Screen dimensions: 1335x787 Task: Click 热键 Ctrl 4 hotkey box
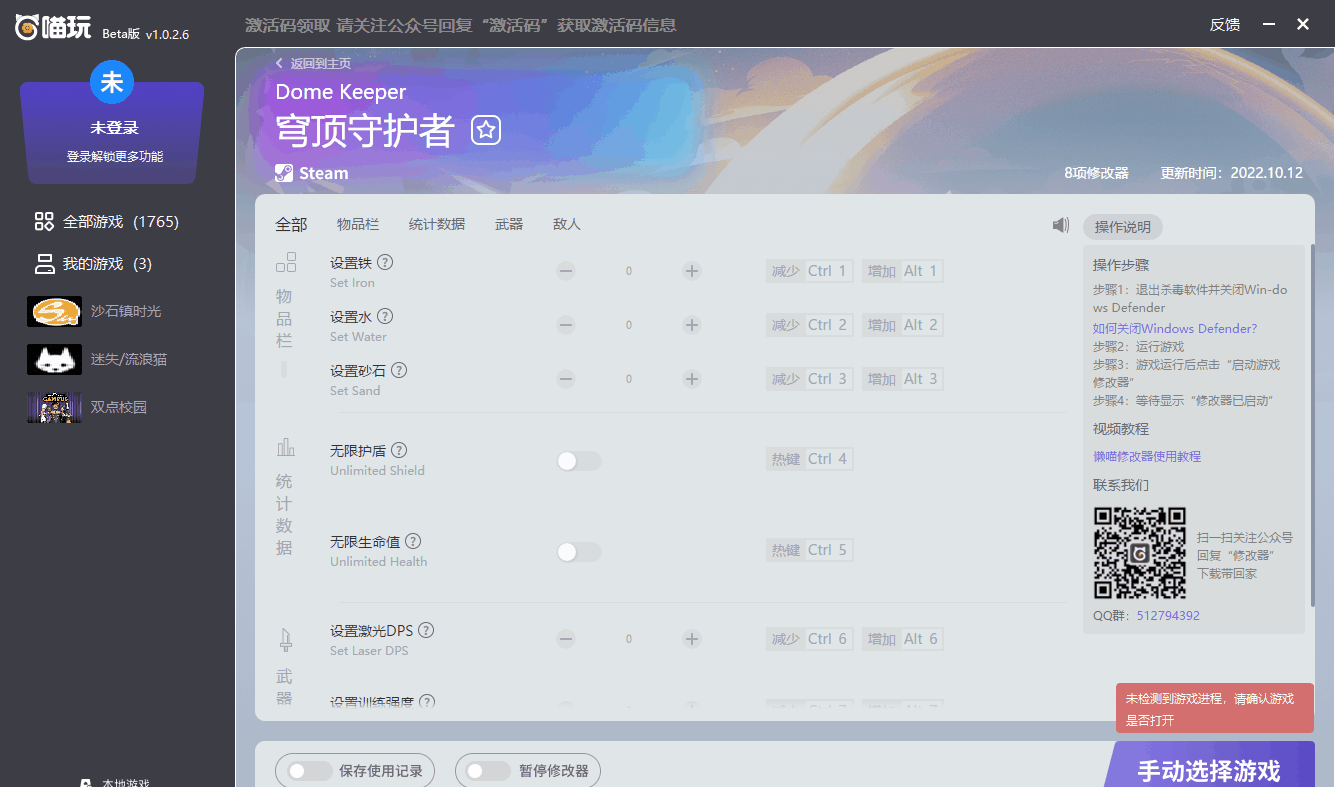(810, 459)
